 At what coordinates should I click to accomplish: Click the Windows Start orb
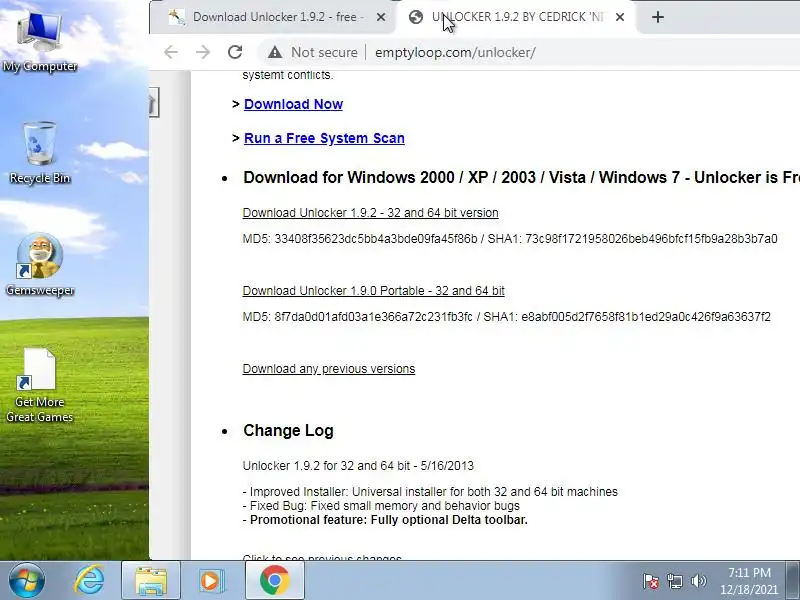tap(26, 581)
